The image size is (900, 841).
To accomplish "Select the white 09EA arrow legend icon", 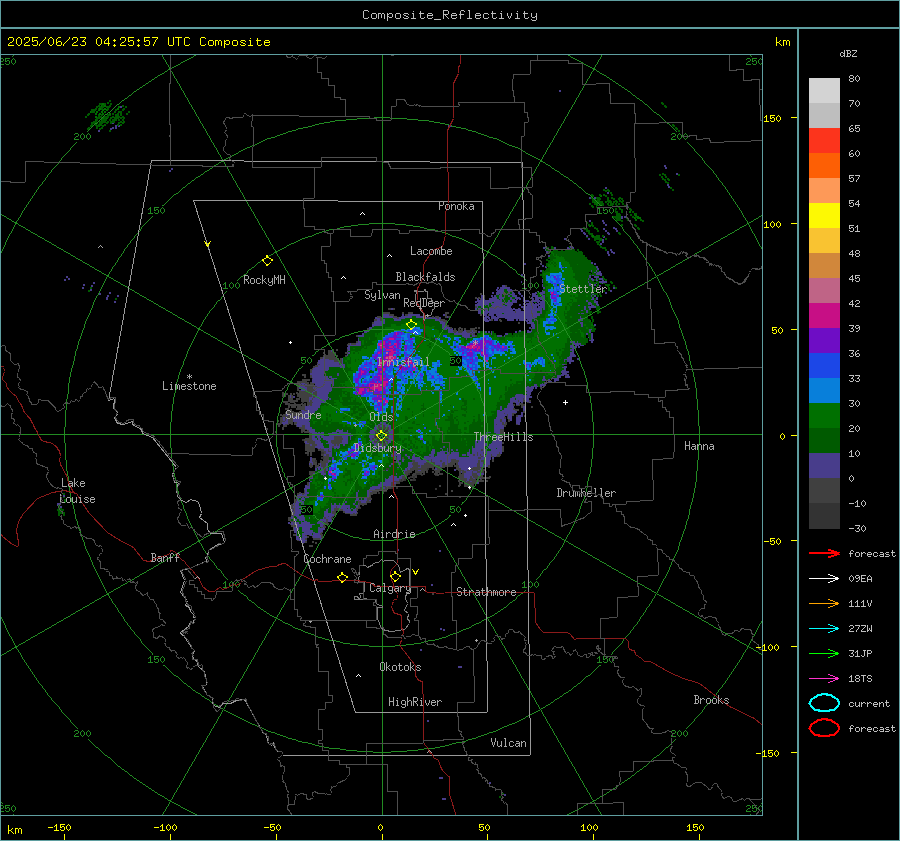I will pyautogui.click(x=824, y=578).
